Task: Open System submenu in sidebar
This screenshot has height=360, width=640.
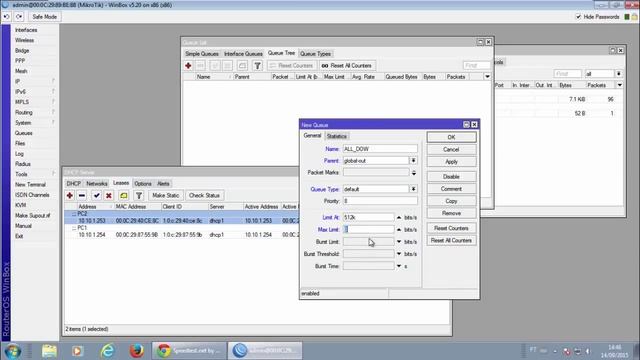Action: click(23, 123)
